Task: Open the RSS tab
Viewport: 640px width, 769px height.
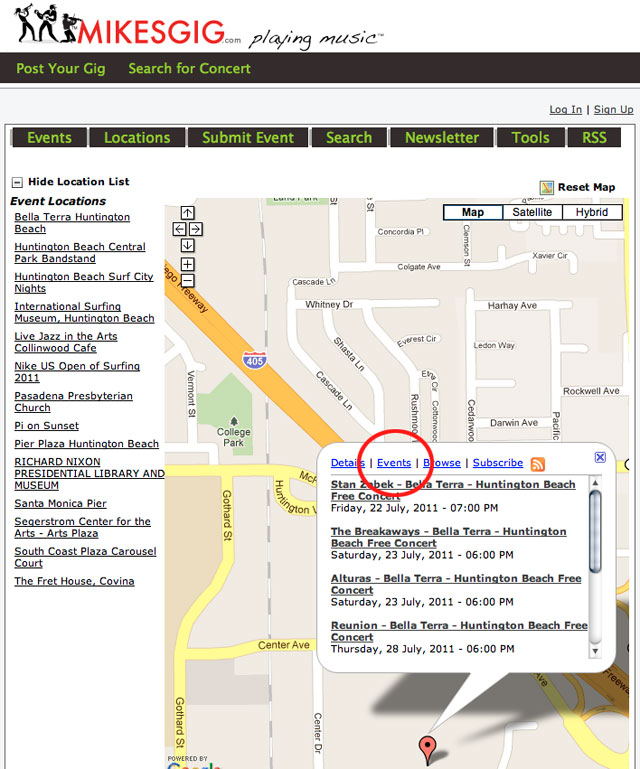Action: tap(594, 138)
